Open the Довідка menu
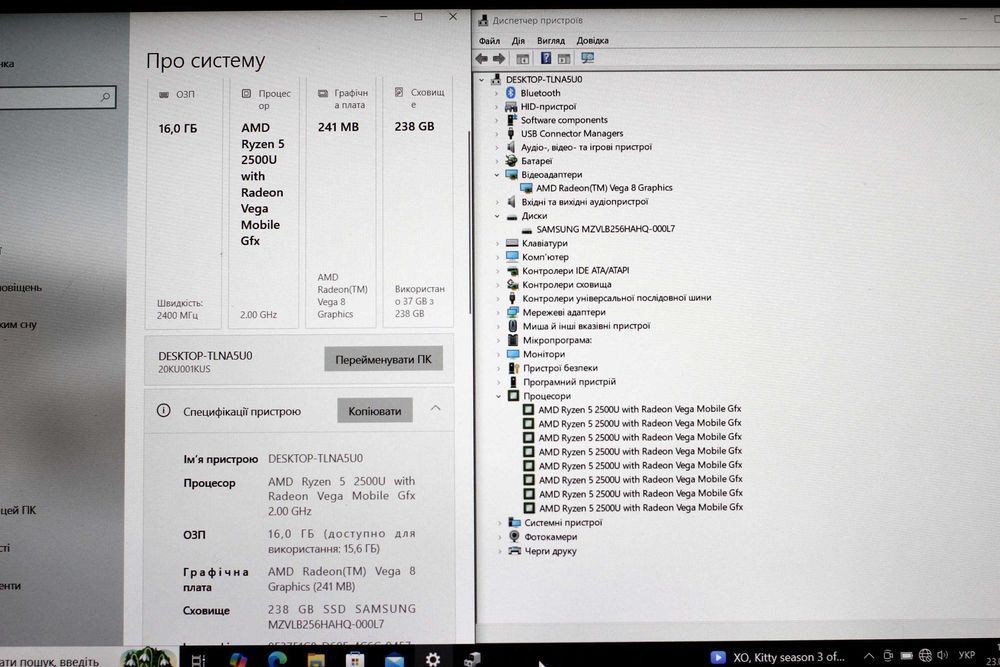1000x667 pixels. click(x=592, y=40)
